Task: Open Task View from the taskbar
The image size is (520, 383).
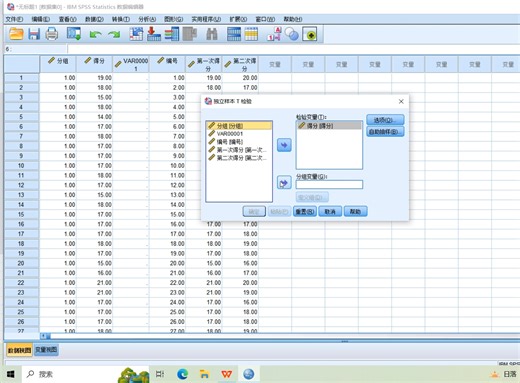Action: coord(160,374)
